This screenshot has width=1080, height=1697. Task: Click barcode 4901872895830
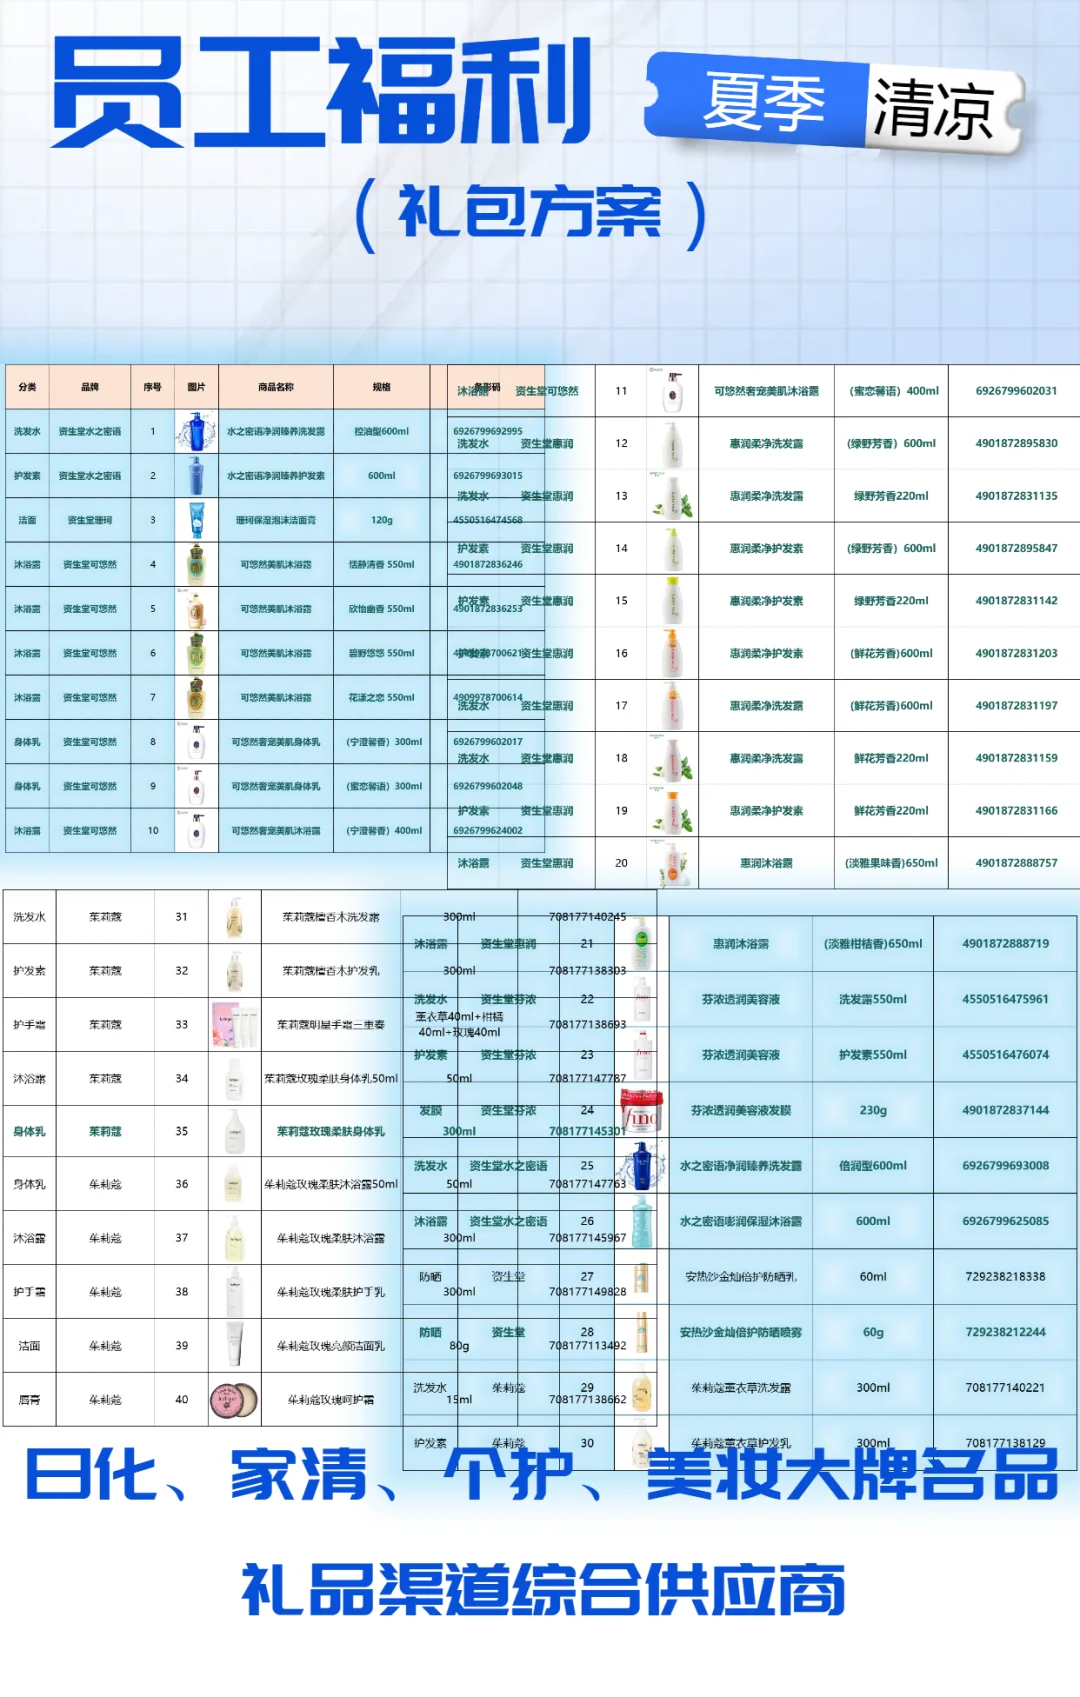[1016, 443]
